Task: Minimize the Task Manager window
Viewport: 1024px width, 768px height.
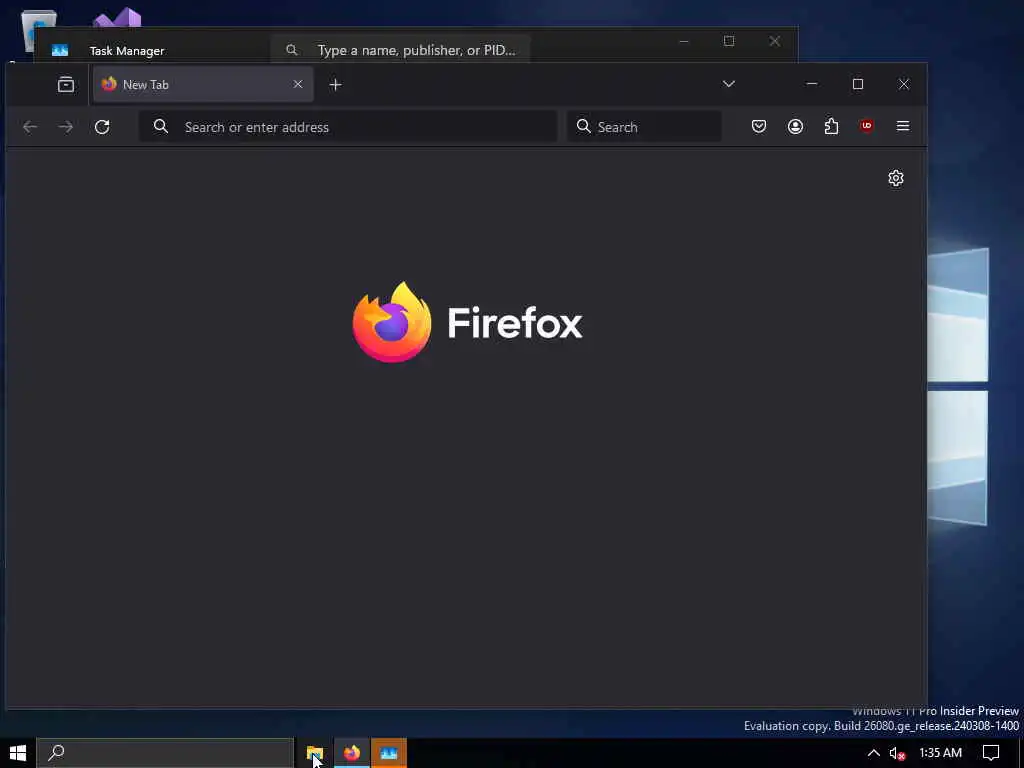Action: click(684, 41)
